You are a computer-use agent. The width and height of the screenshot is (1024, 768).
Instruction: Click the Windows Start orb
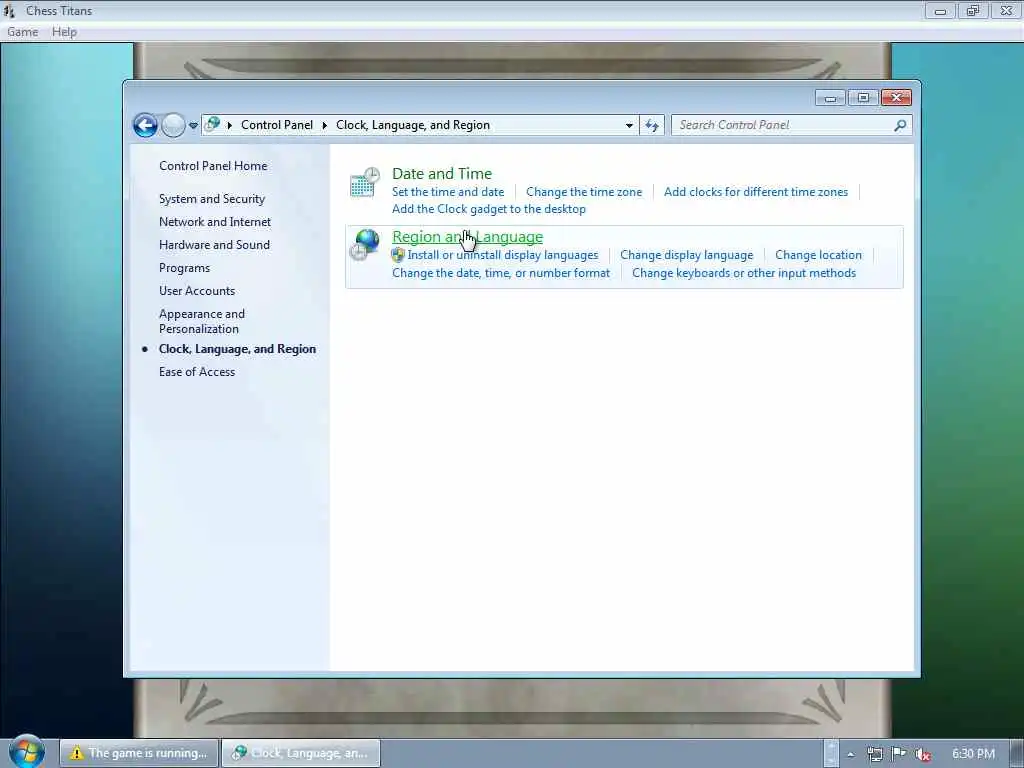pos(26,752)
